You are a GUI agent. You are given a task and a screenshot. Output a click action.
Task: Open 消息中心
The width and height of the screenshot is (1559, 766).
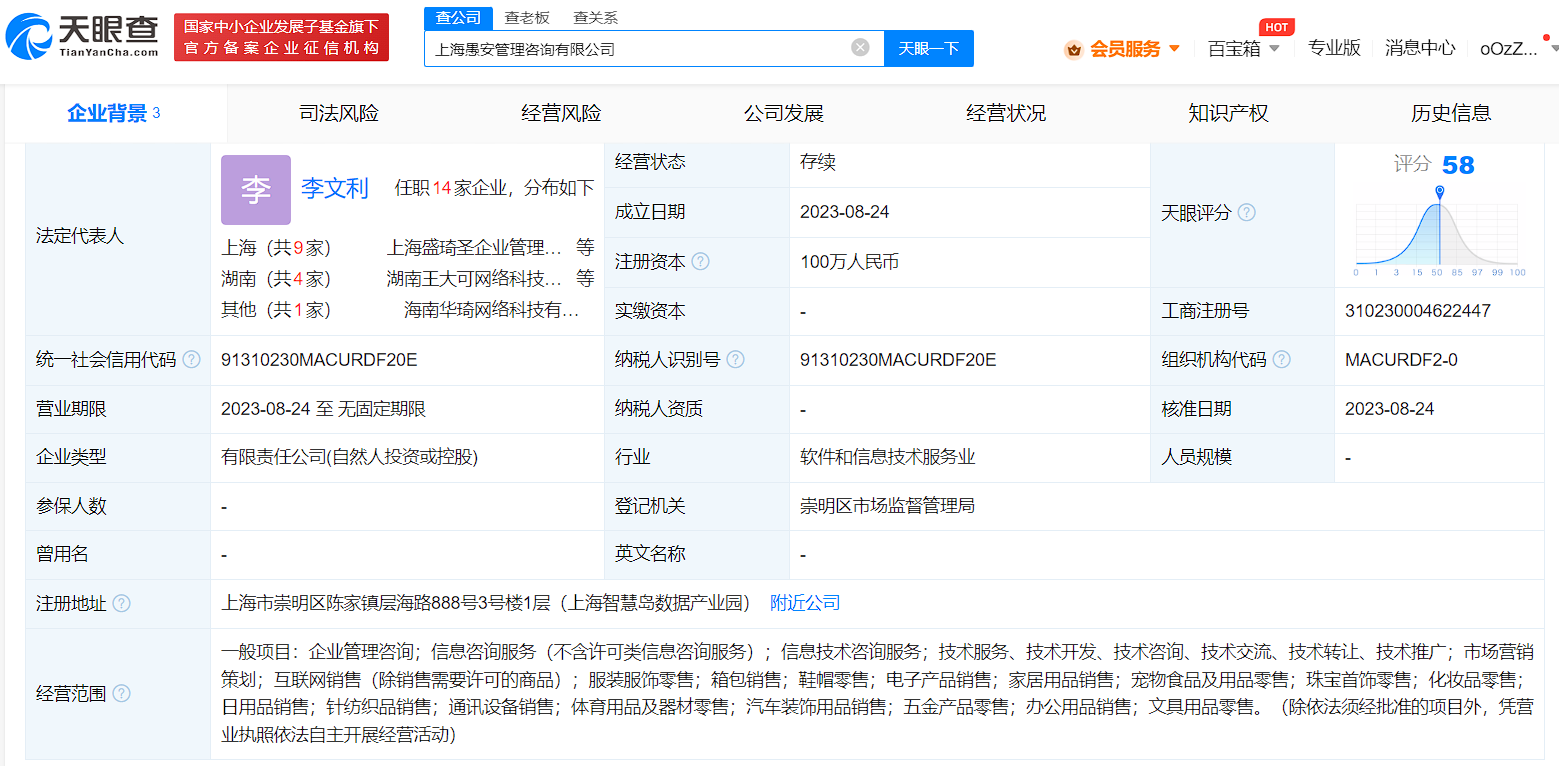point(1420,48)
